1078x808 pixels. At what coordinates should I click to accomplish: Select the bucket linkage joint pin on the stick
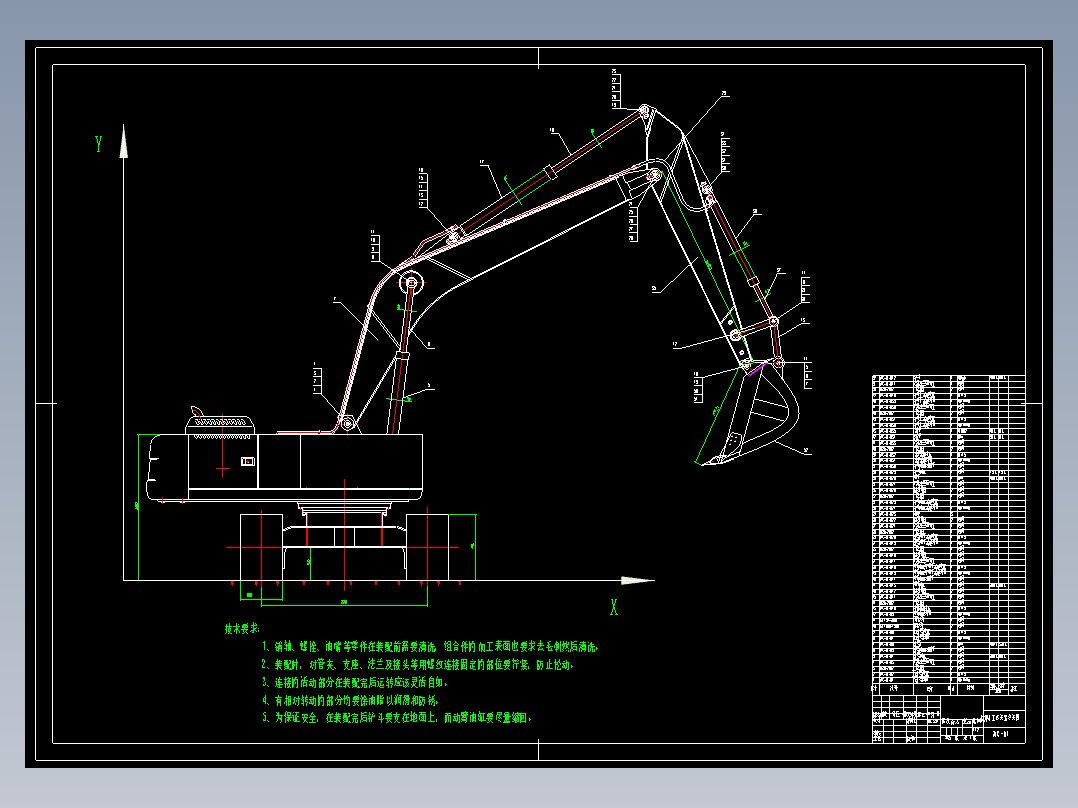[735, 335]
